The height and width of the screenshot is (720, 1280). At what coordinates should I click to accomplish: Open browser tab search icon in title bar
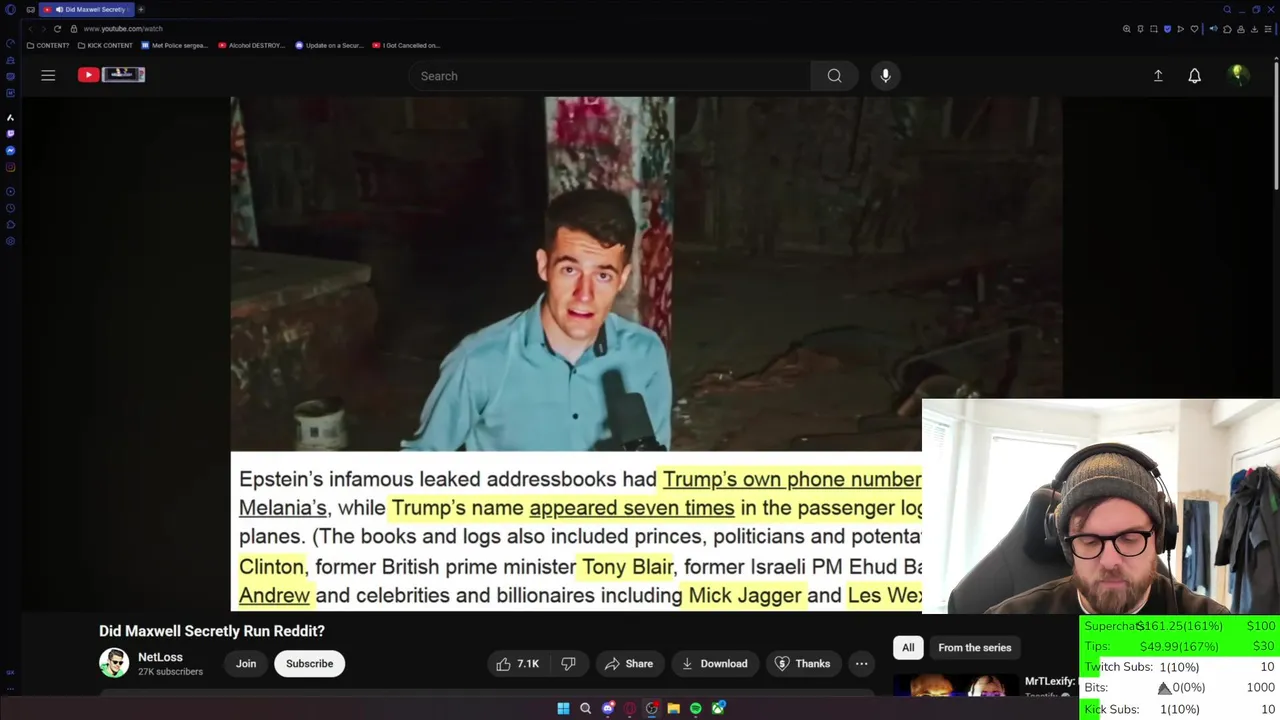click(1227, 10)
